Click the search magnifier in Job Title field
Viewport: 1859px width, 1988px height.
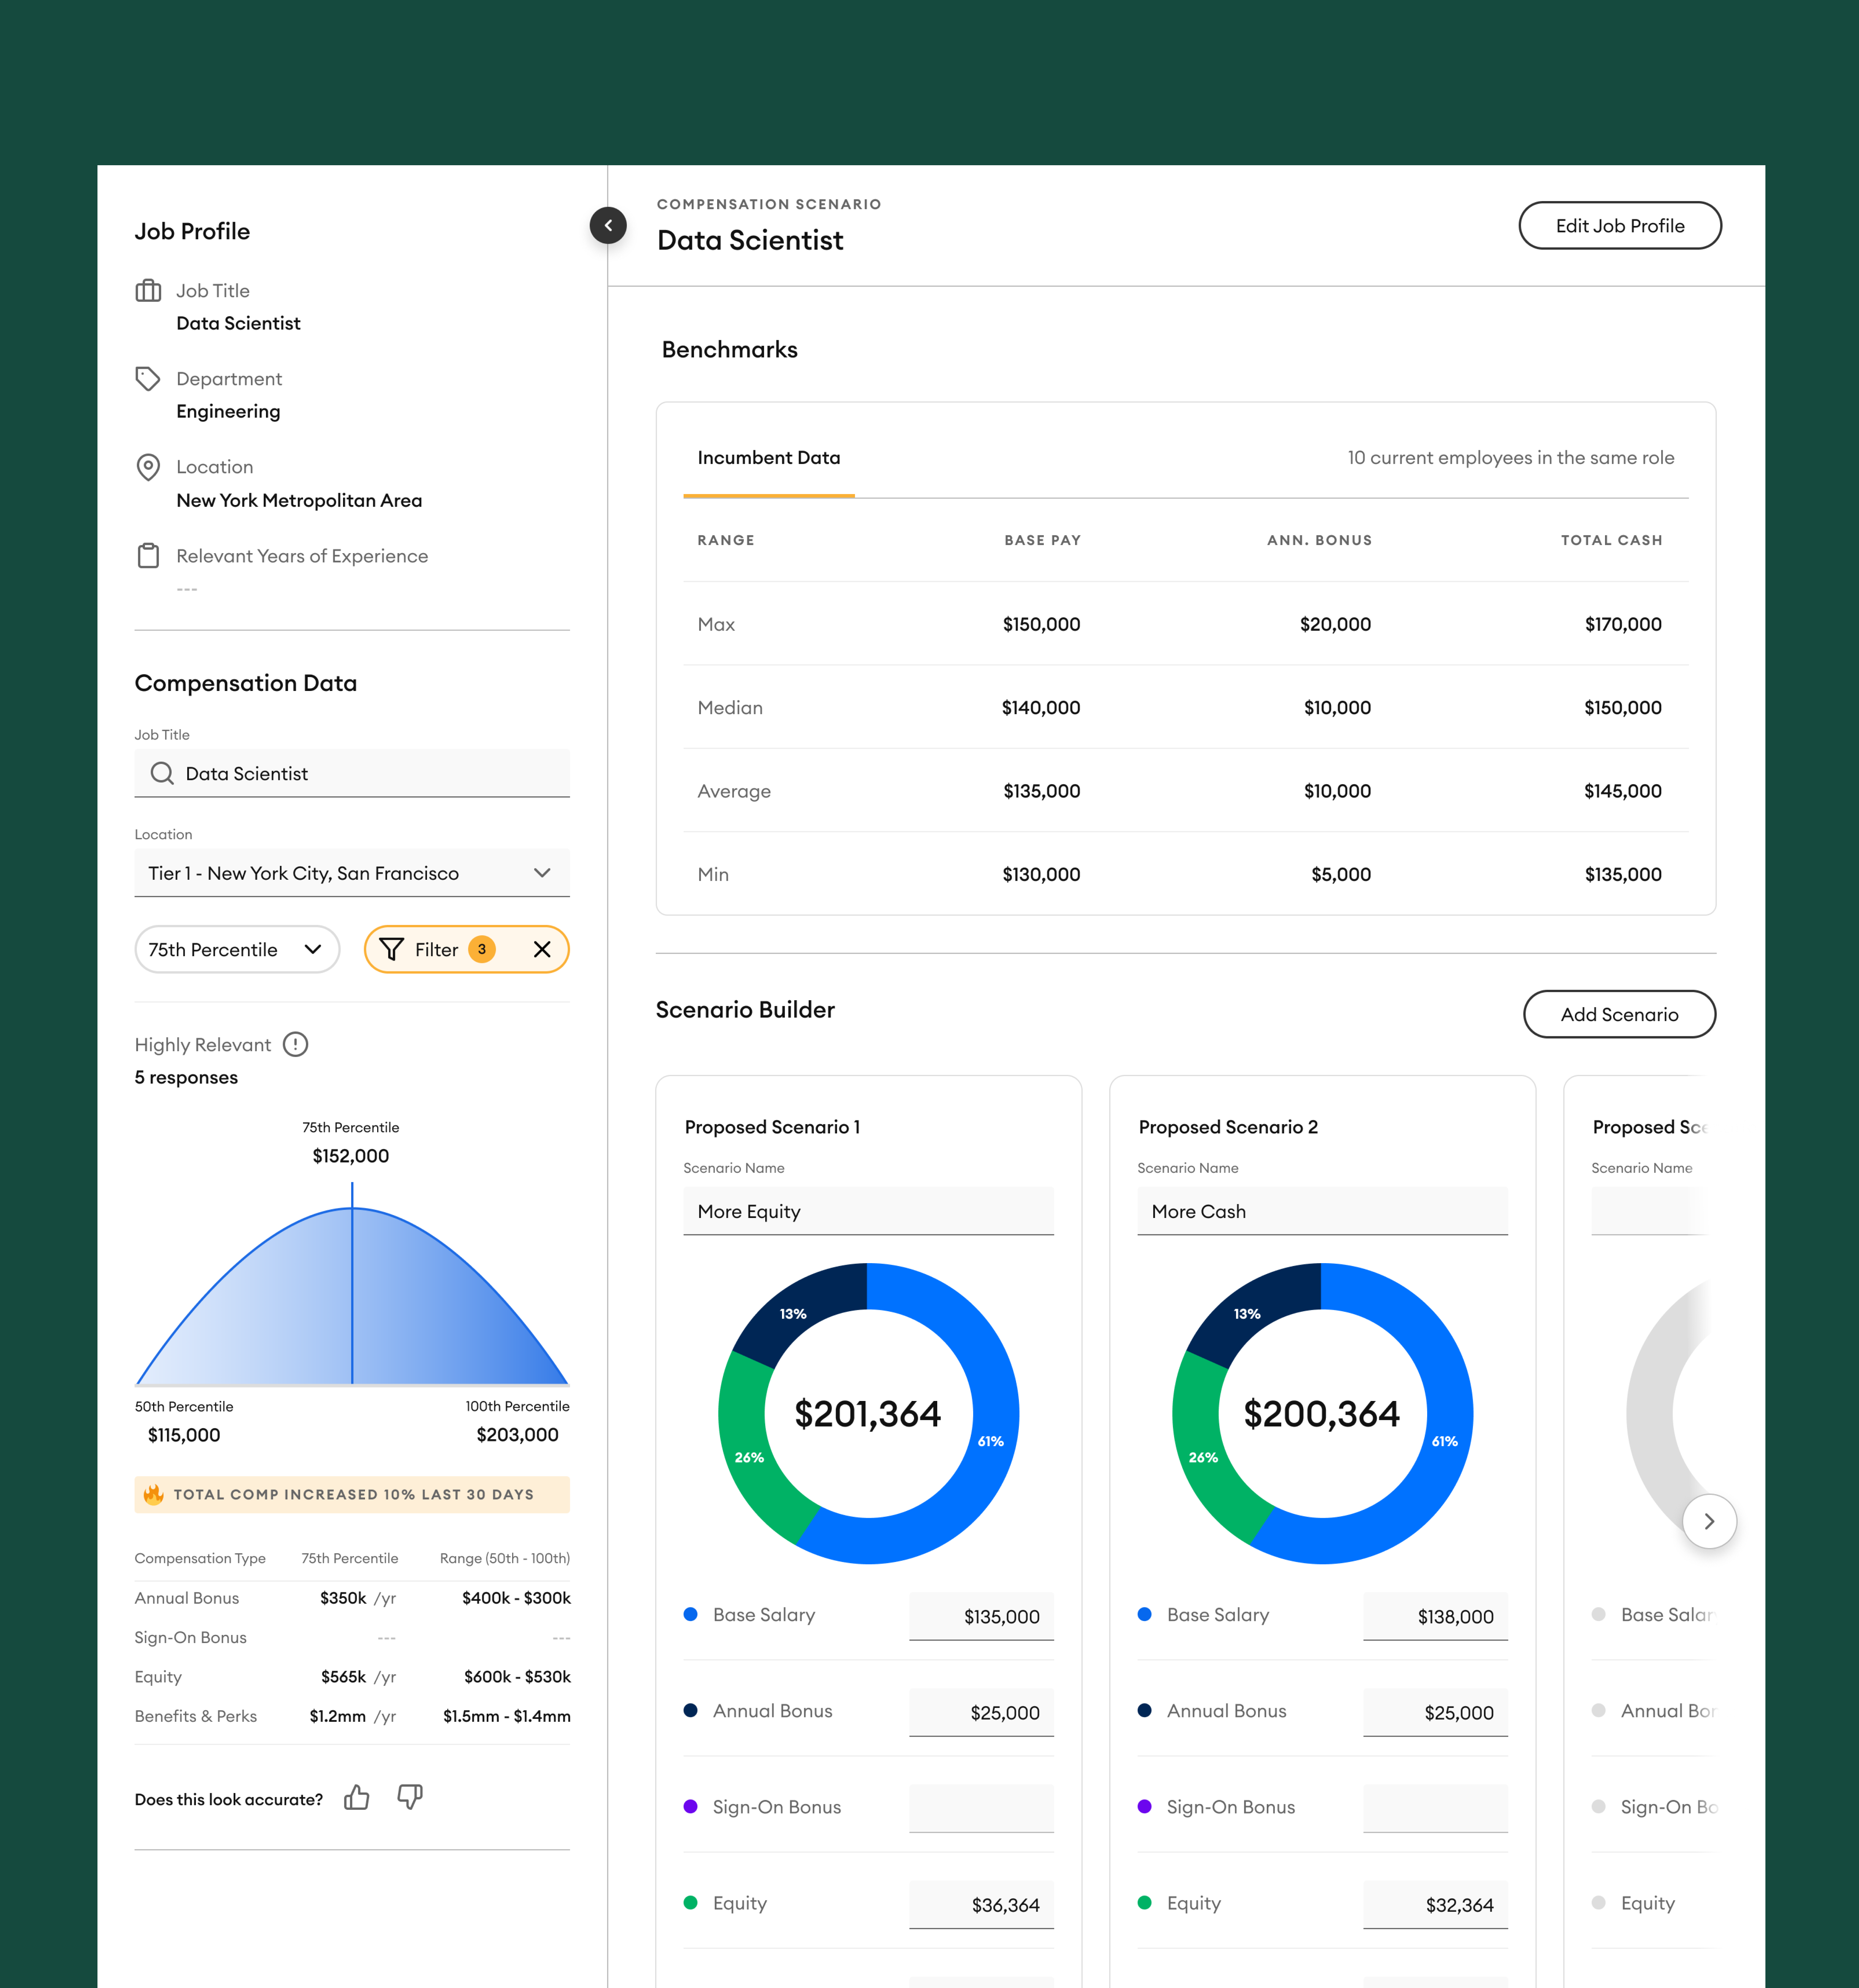pos(162,773)
